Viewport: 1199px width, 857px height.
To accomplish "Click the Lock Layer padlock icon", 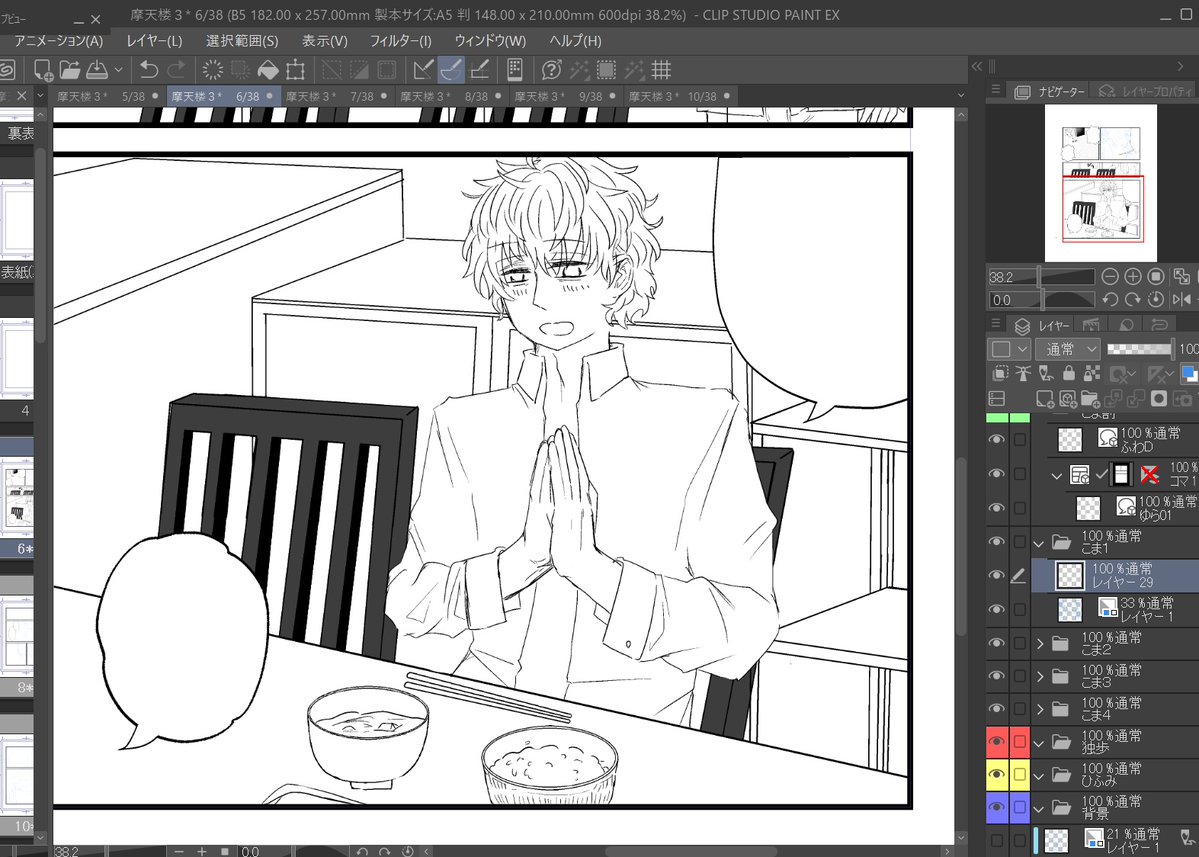I will click(1069, 374).
